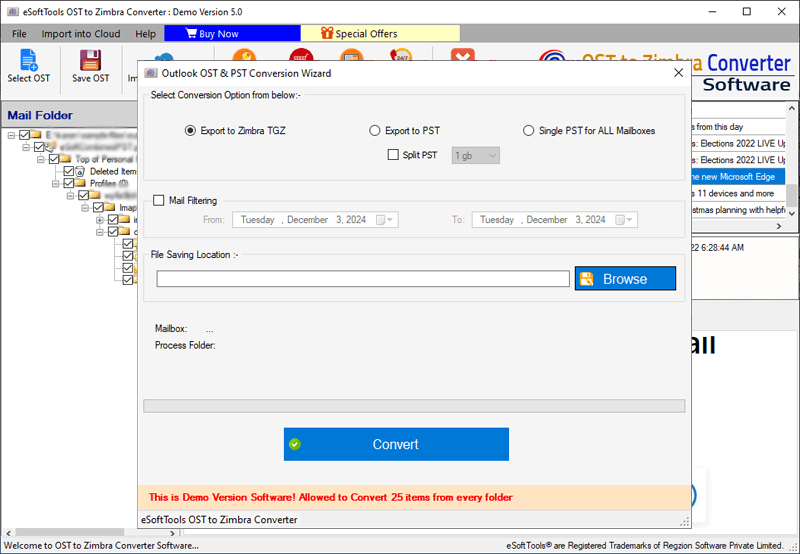Click the green checkmark icon on Convert
The width and height of the screenshot is (800, 554).
[294, 444]
